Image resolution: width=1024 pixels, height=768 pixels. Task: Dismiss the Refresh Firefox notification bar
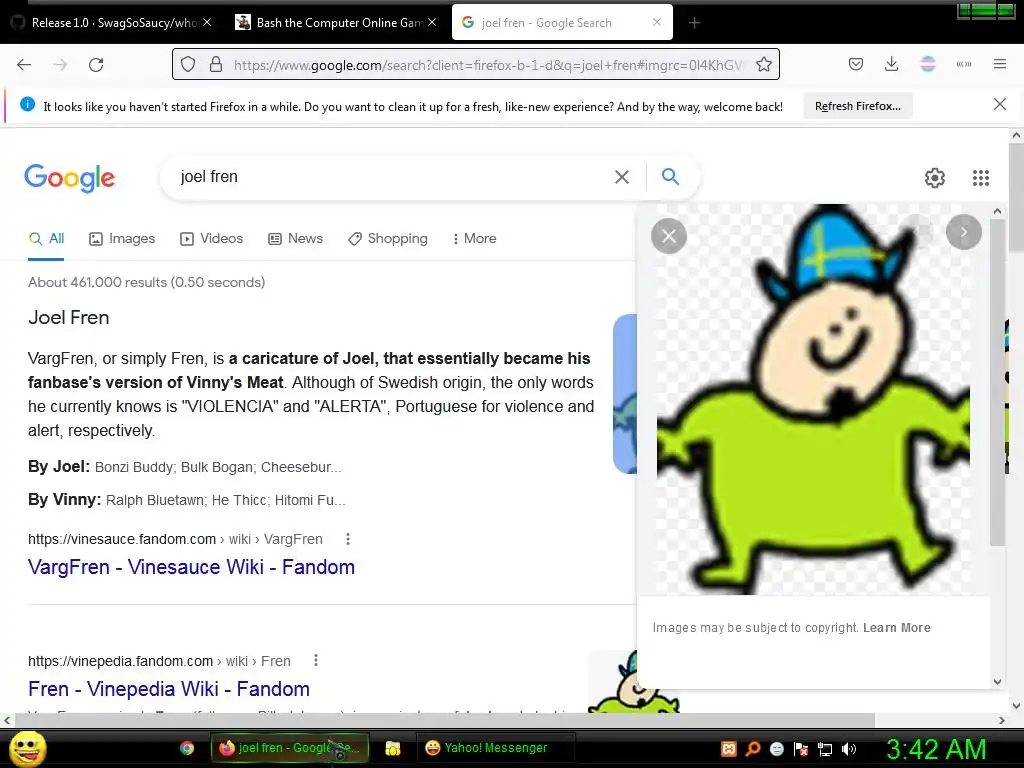[x=999, y=104]
